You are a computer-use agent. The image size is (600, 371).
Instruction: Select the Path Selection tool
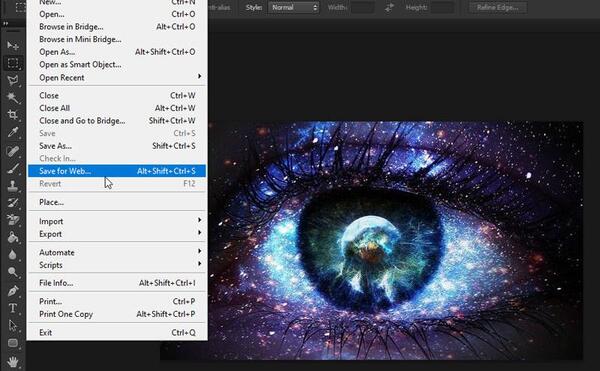click(13, 325)
